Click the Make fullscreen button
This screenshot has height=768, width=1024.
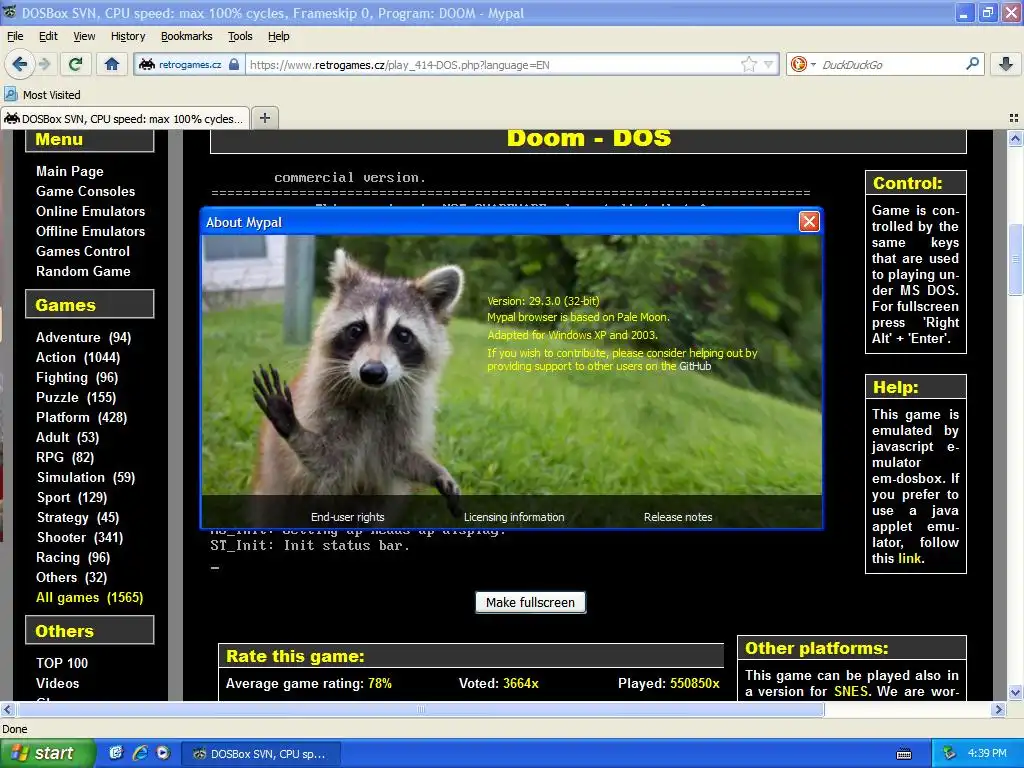pos(530,602)
